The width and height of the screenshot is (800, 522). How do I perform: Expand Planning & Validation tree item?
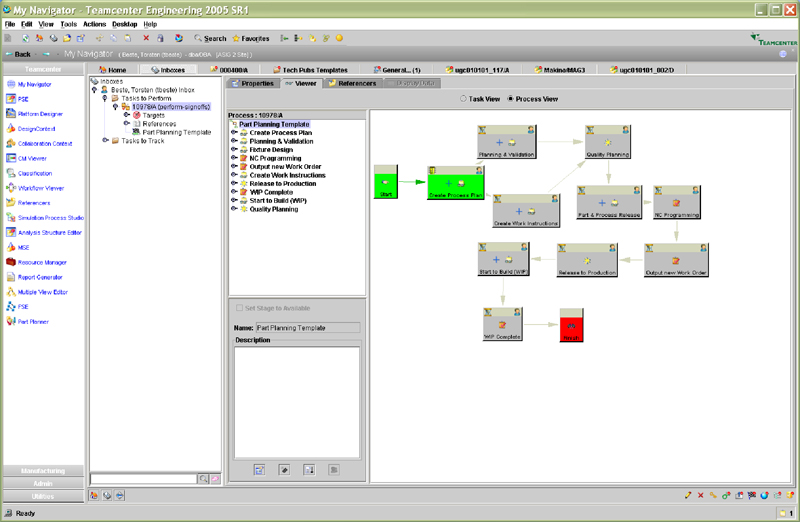click(234, 141)
